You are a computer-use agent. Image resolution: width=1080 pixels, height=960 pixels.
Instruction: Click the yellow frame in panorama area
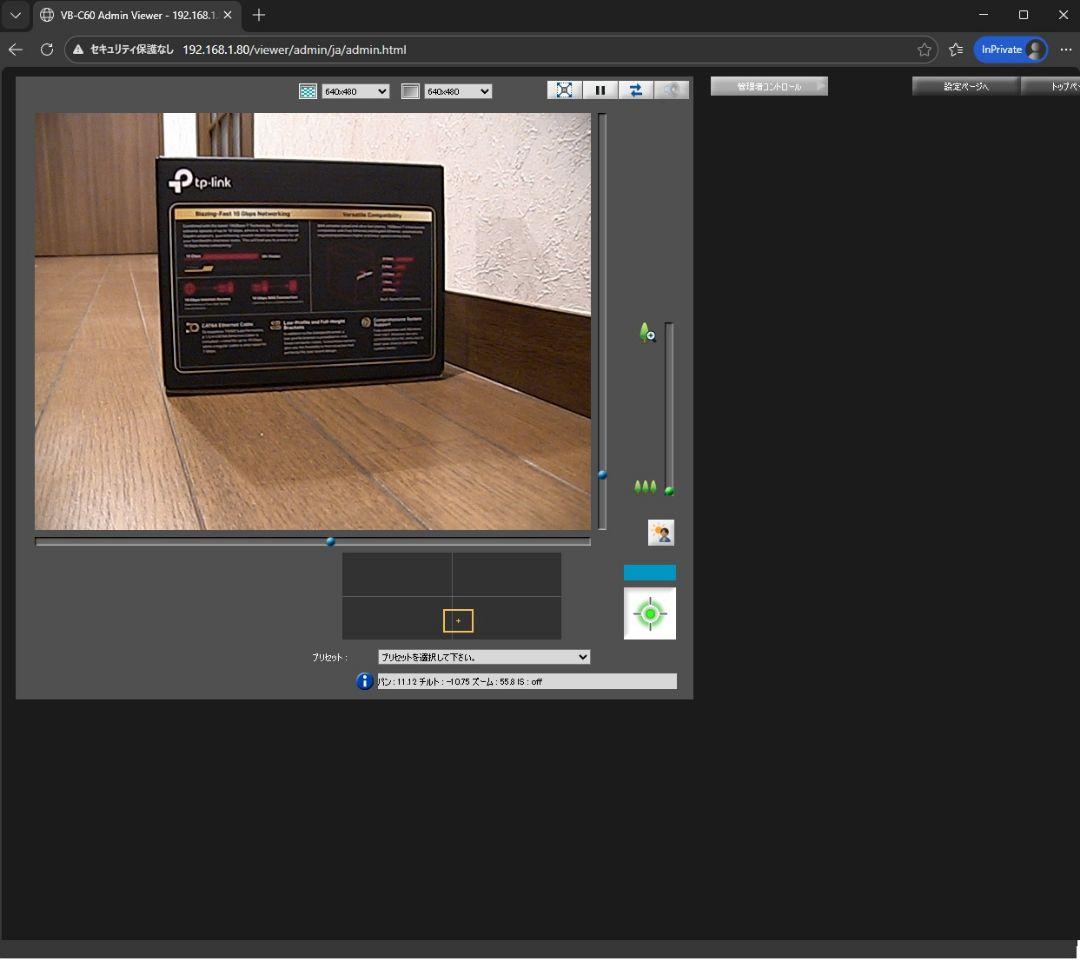(458, 621)
